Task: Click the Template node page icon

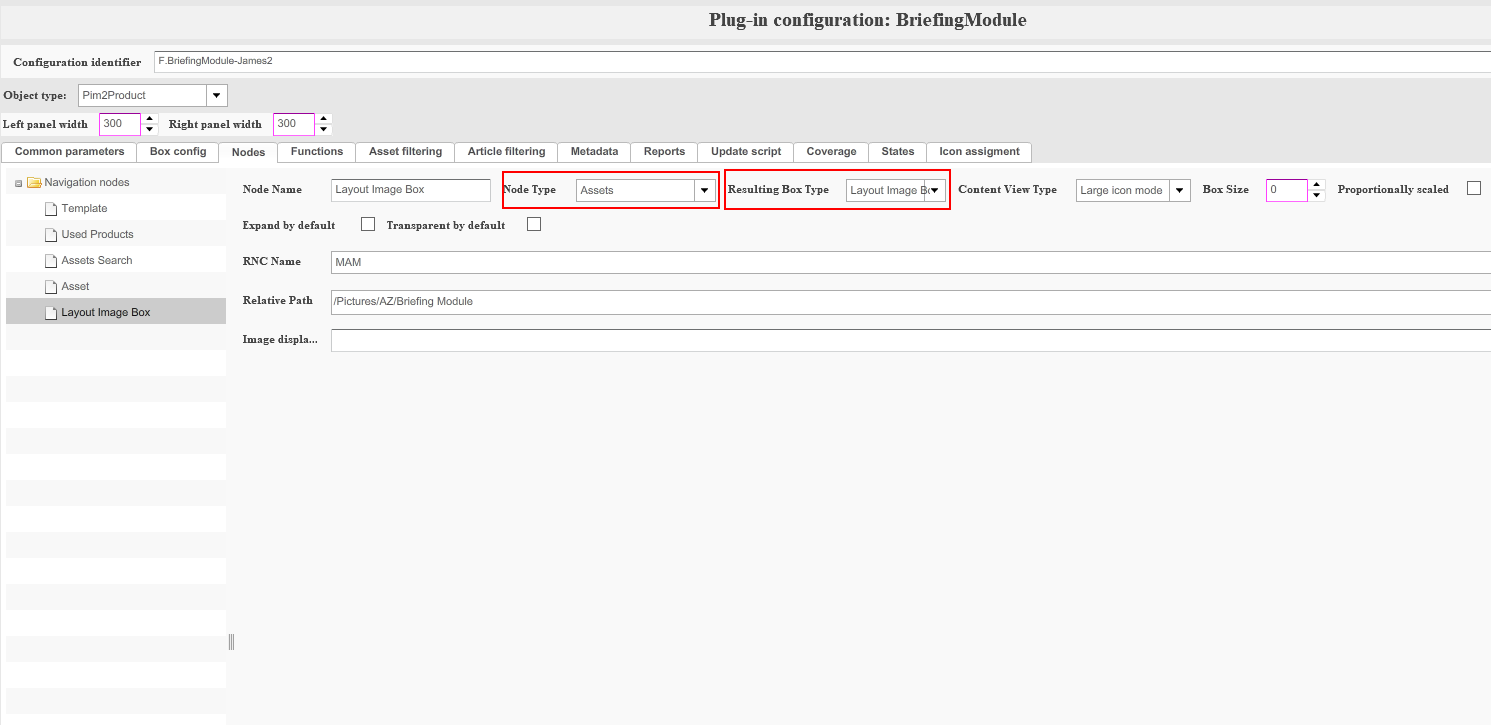Action: pos(52,209)
